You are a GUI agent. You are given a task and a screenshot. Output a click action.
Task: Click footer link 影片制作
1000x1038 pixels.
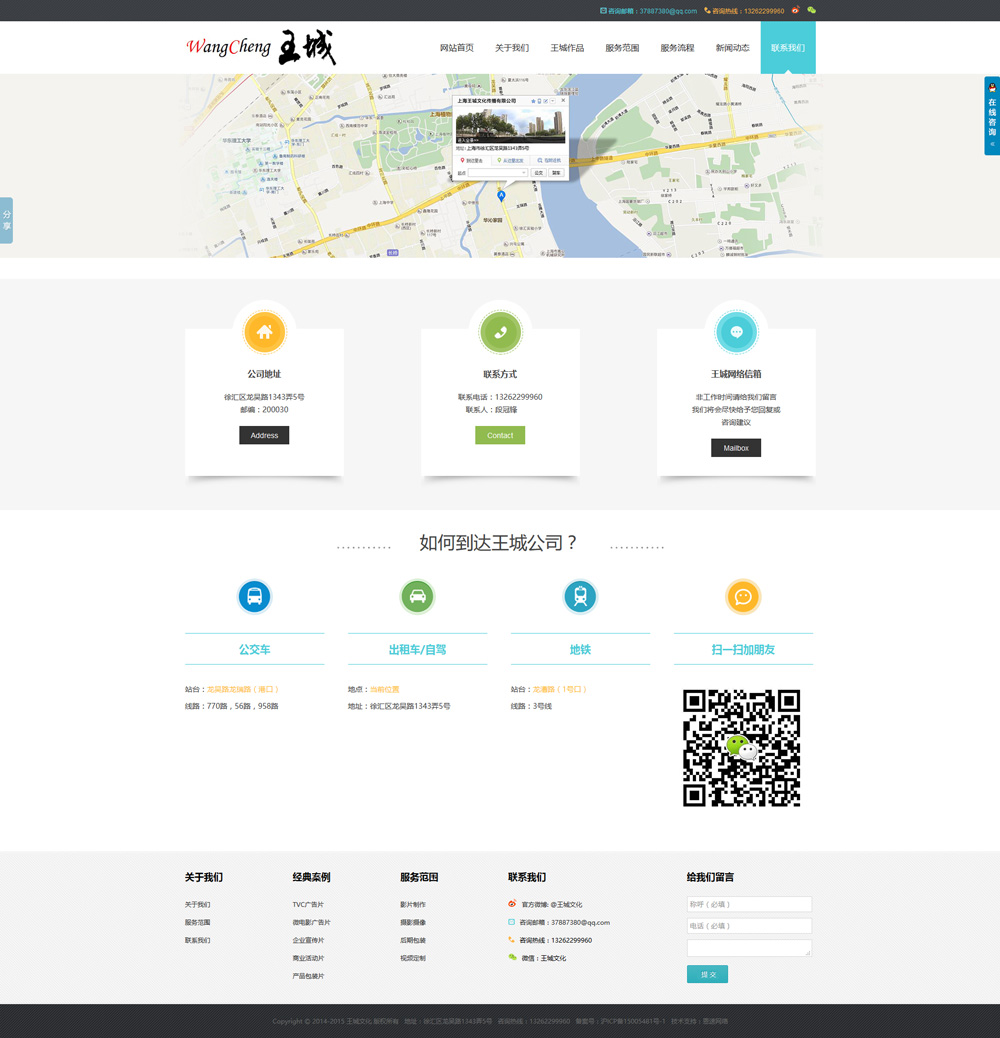pyautogui.click(x=413, y=904)
